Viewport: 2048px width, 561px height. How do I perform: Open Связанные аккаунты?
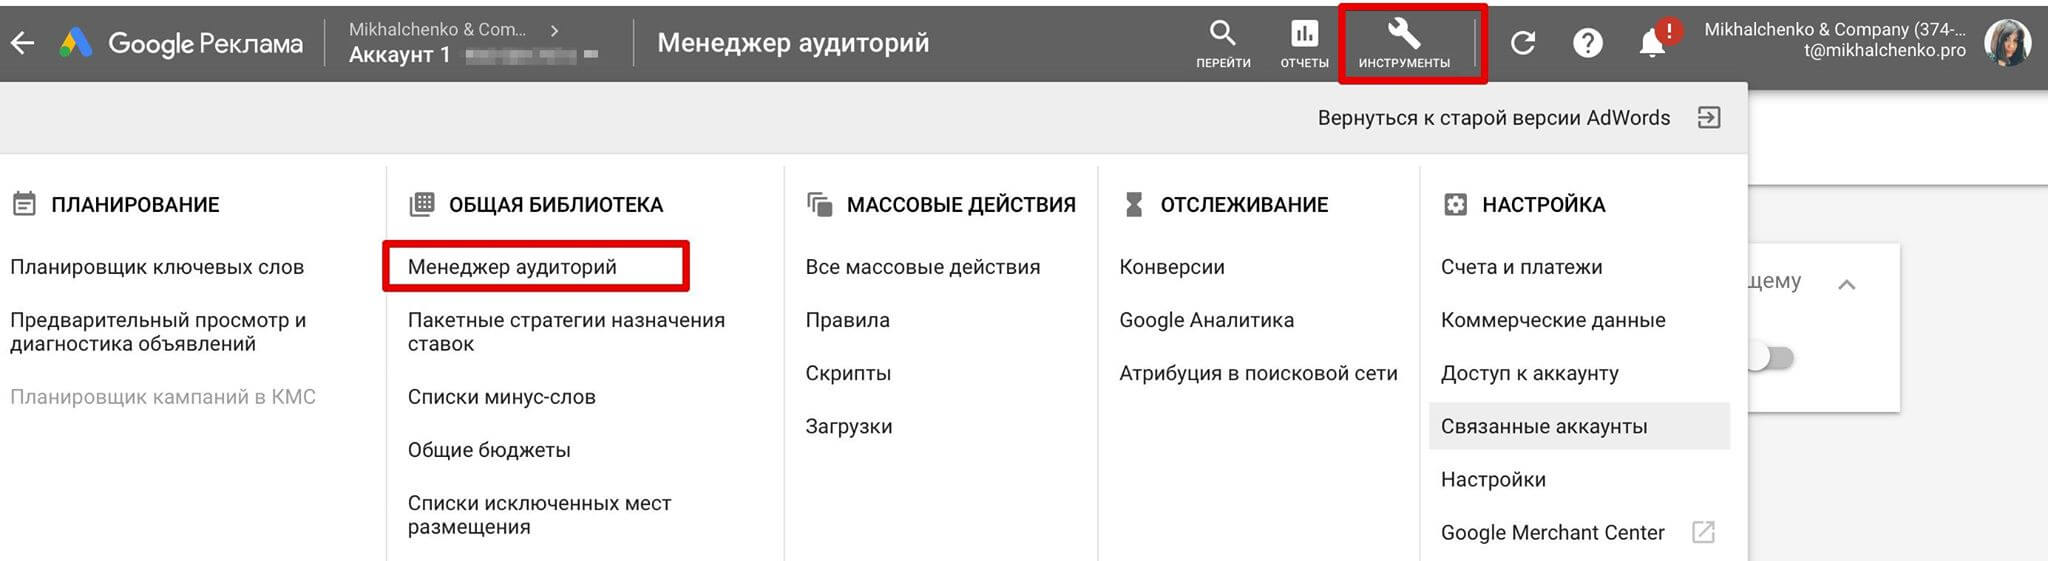click(x=1579, y=426)
